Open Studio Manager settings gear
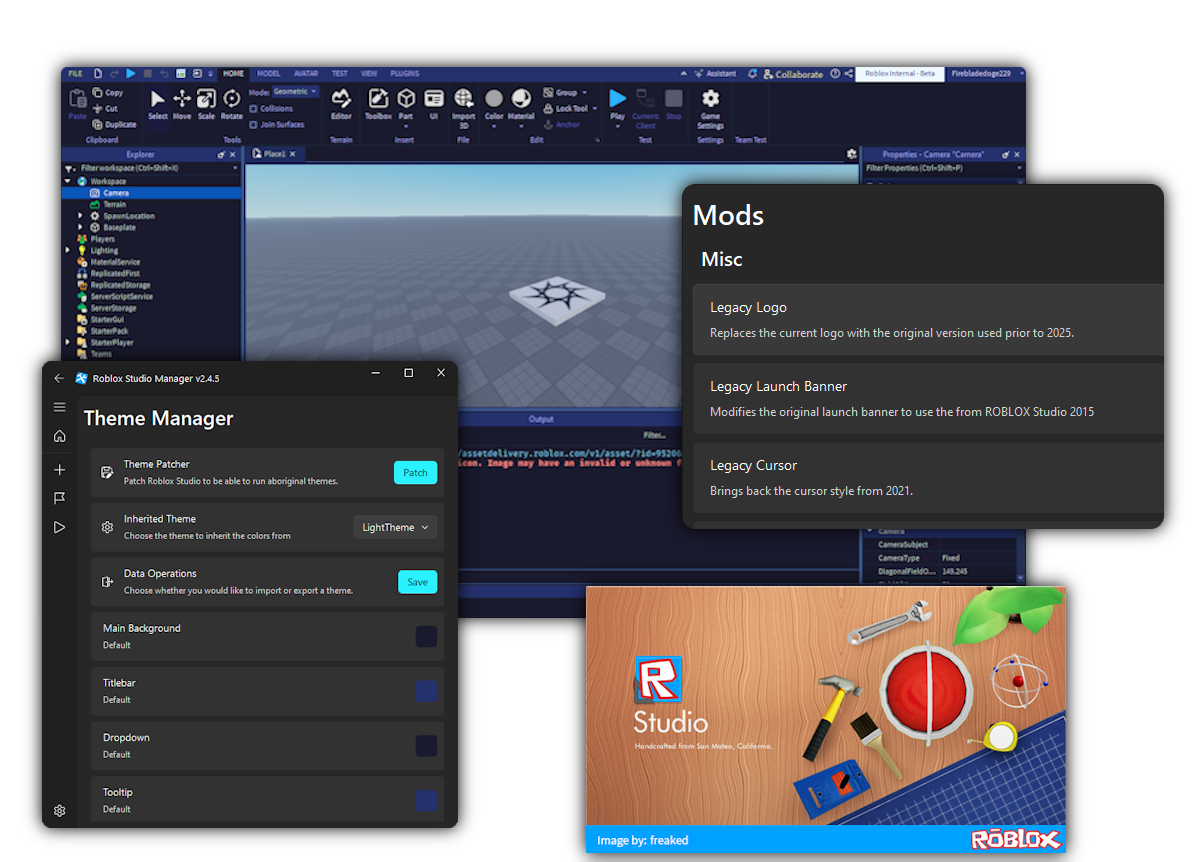Image resolution: width=1197 pixels, height=862 pixels. [x=60, y=810]
